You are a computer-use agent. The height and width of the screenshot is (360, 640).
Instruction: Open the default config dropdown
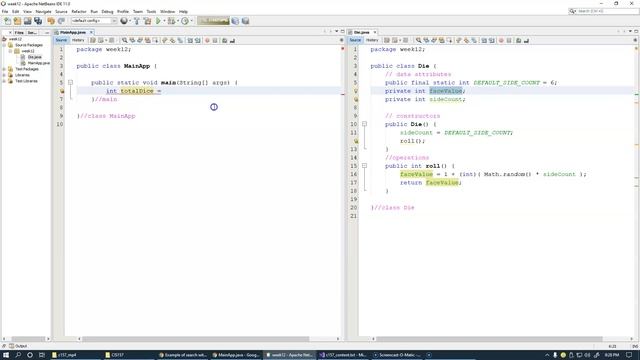[x=94, y=21]
